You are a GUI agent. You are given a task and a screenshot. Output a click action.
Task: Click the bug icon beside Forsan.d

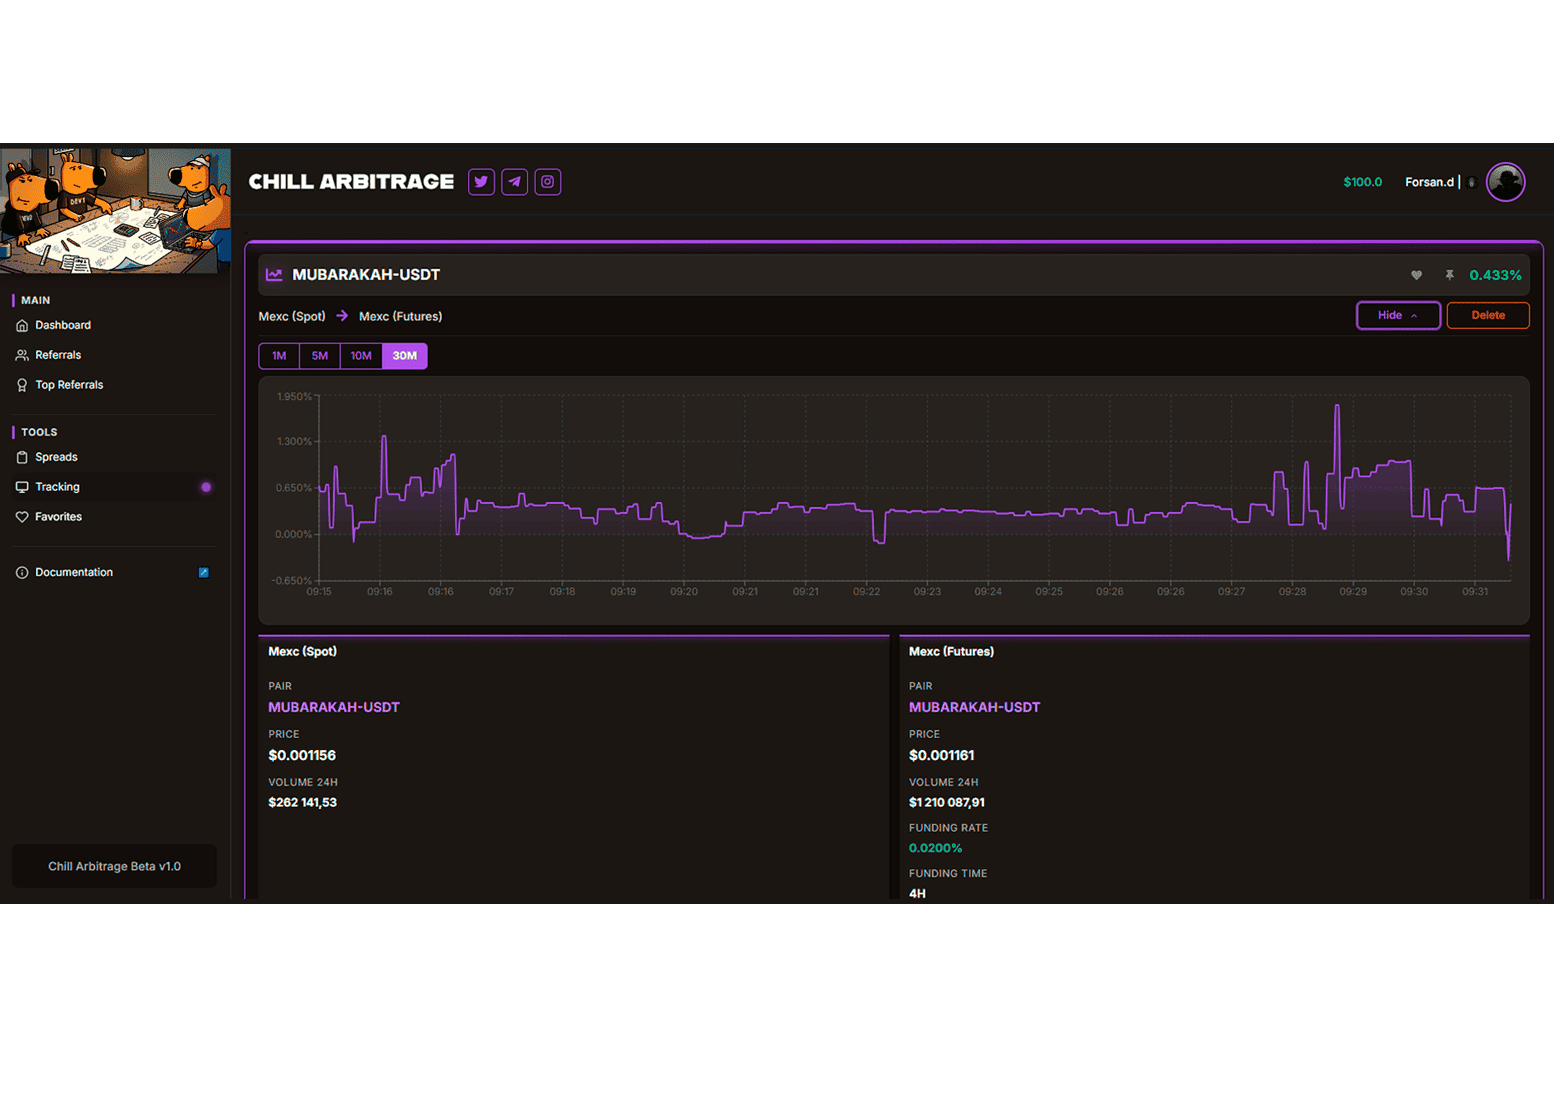1471,183
